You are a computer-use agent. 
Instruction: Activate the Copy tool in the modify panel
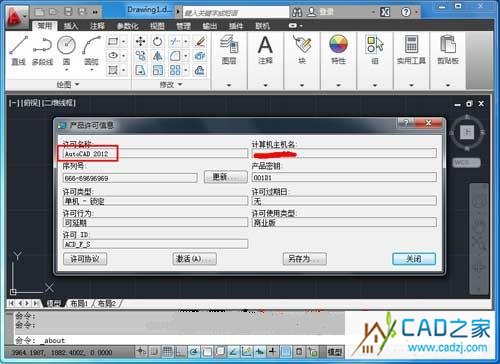coord(140,56)
